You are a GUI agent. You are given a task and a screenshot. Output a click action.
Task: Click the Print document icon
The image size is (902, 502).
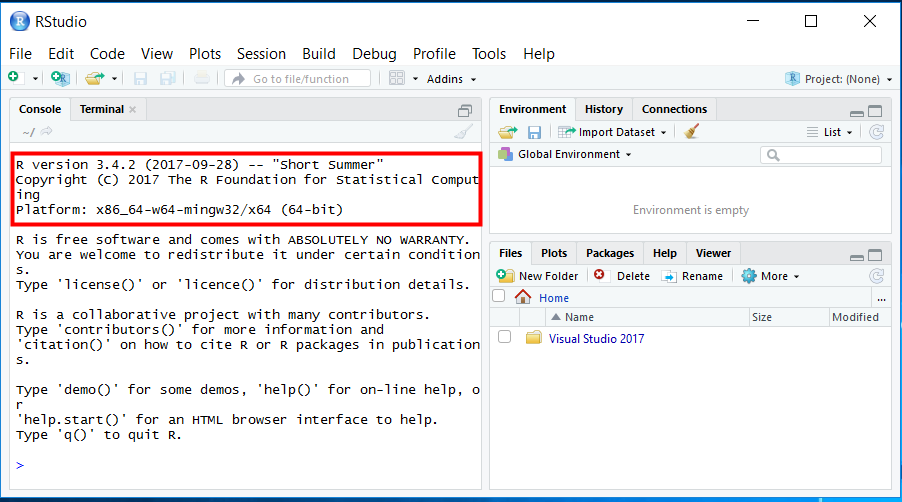[201, 78]
